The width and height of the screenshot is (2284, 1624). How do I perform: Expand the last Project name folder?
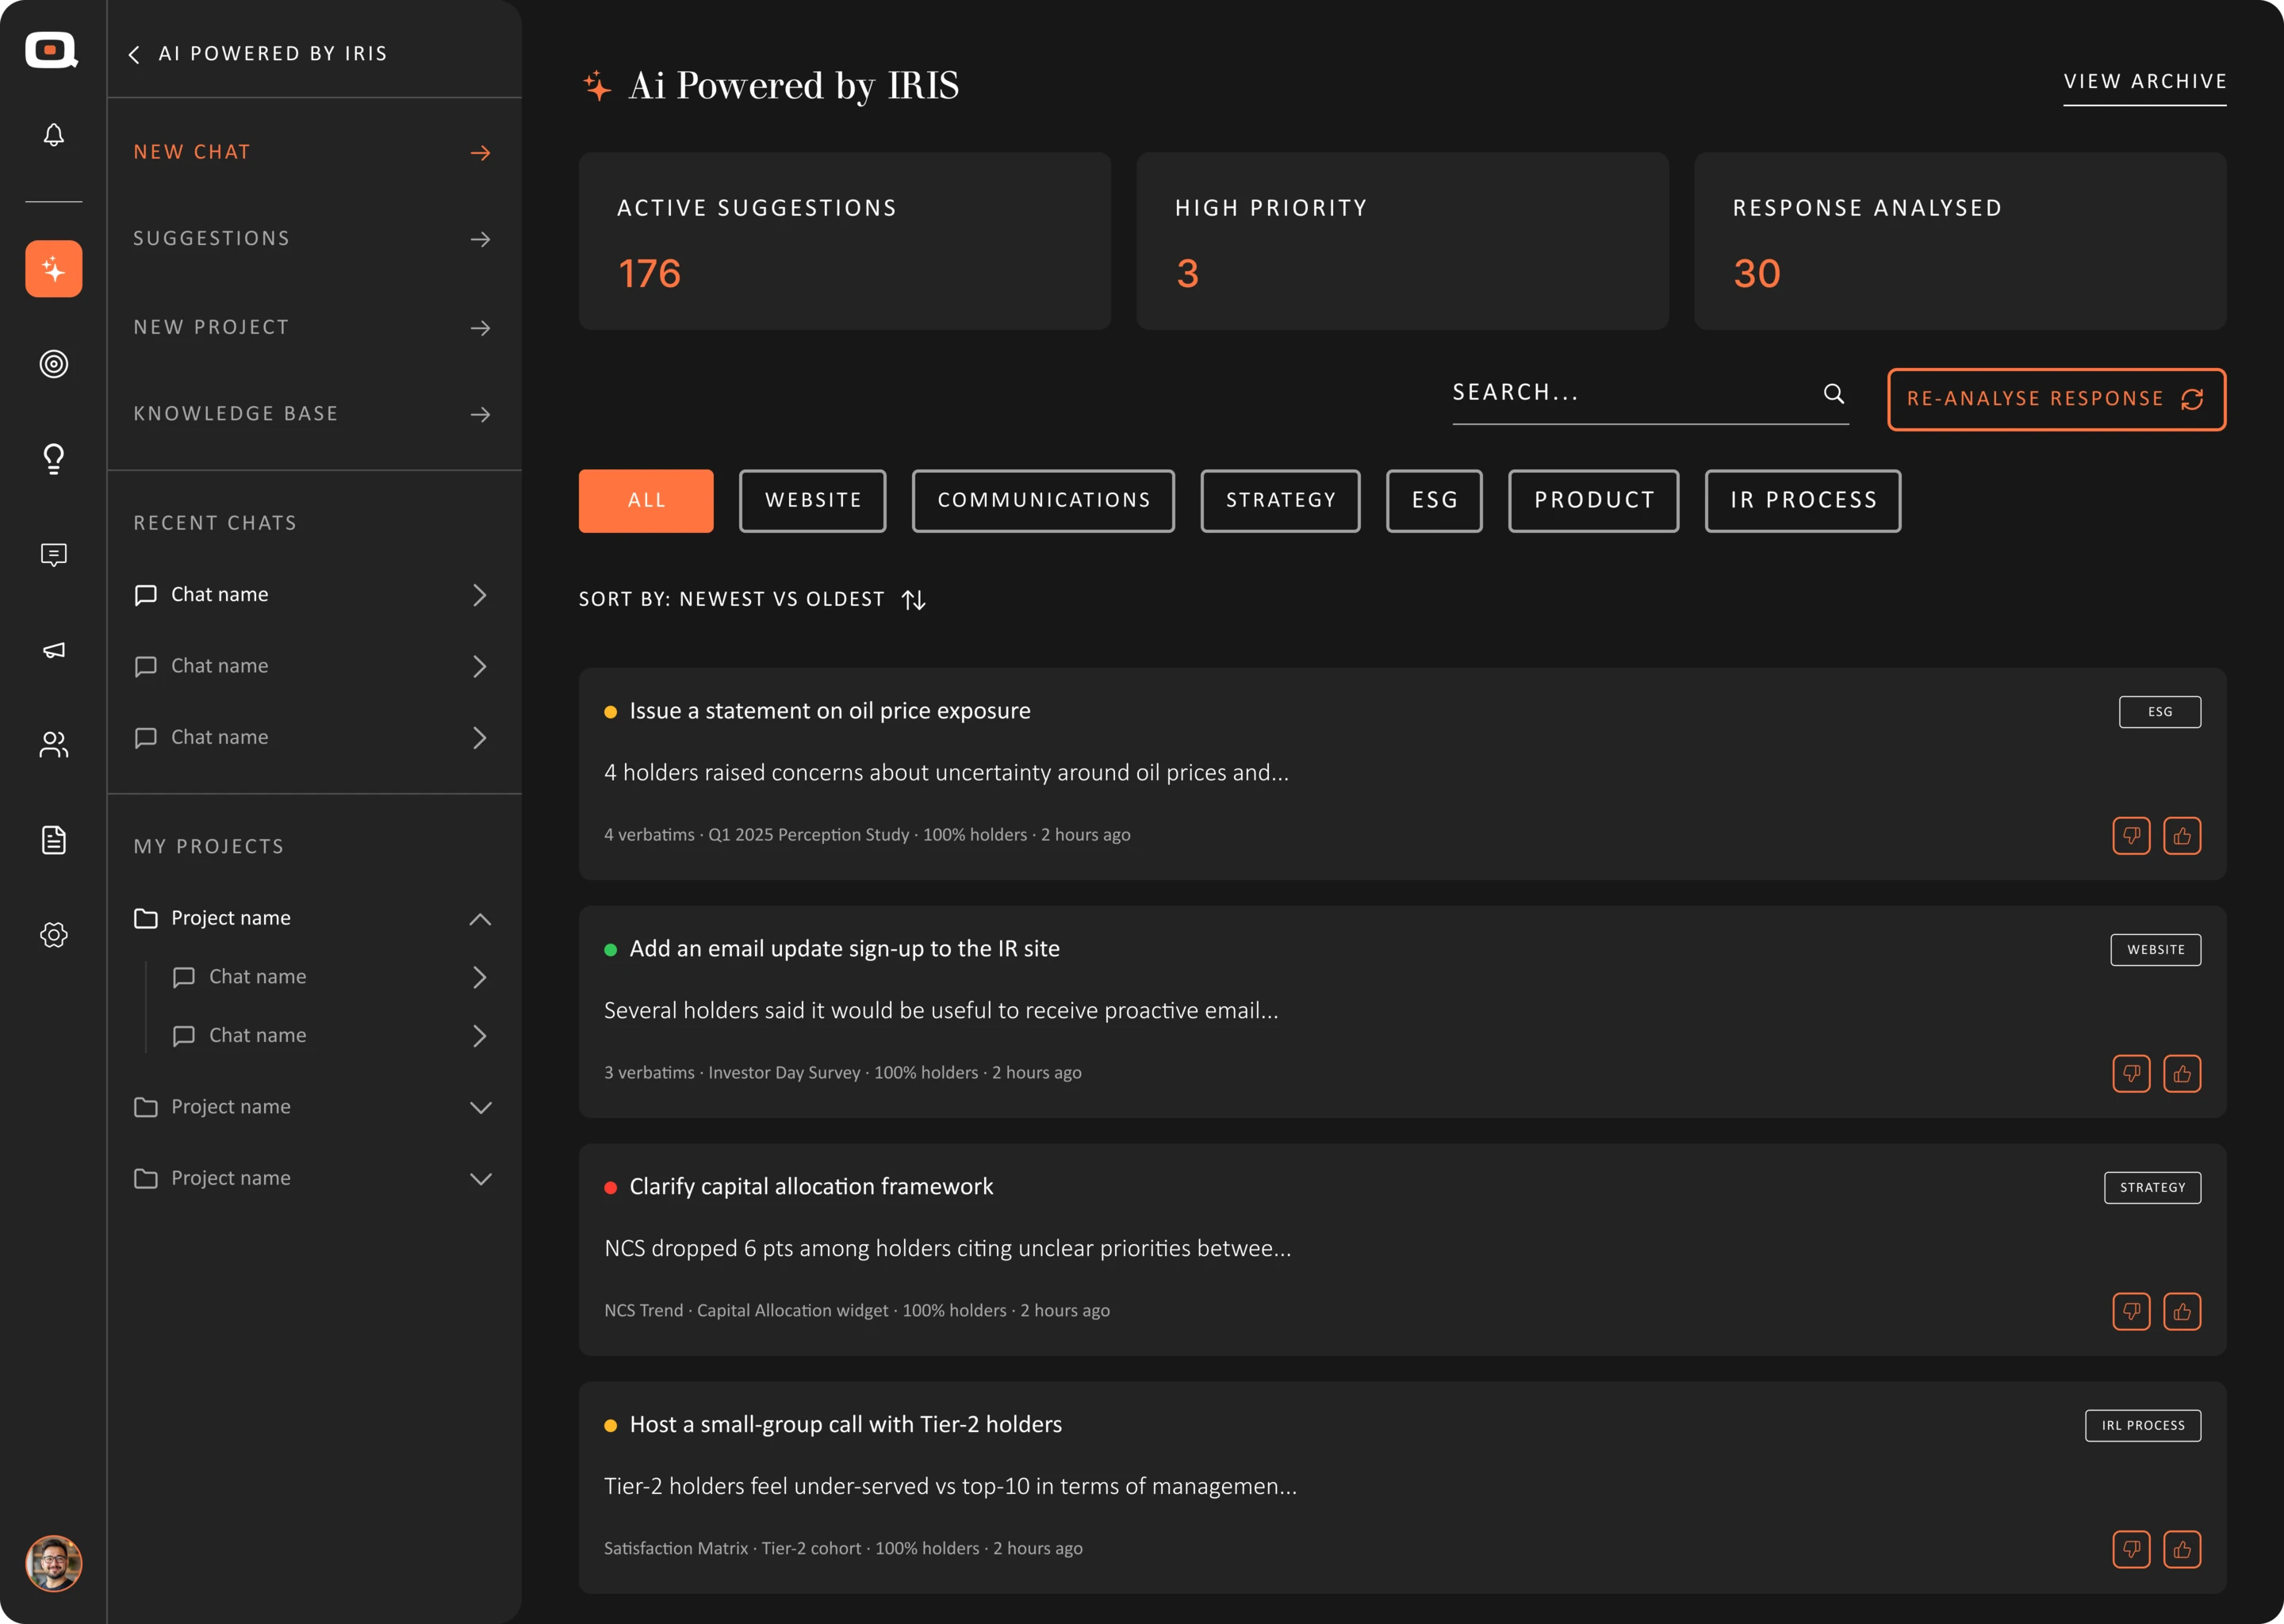(x=480, y=1178)
